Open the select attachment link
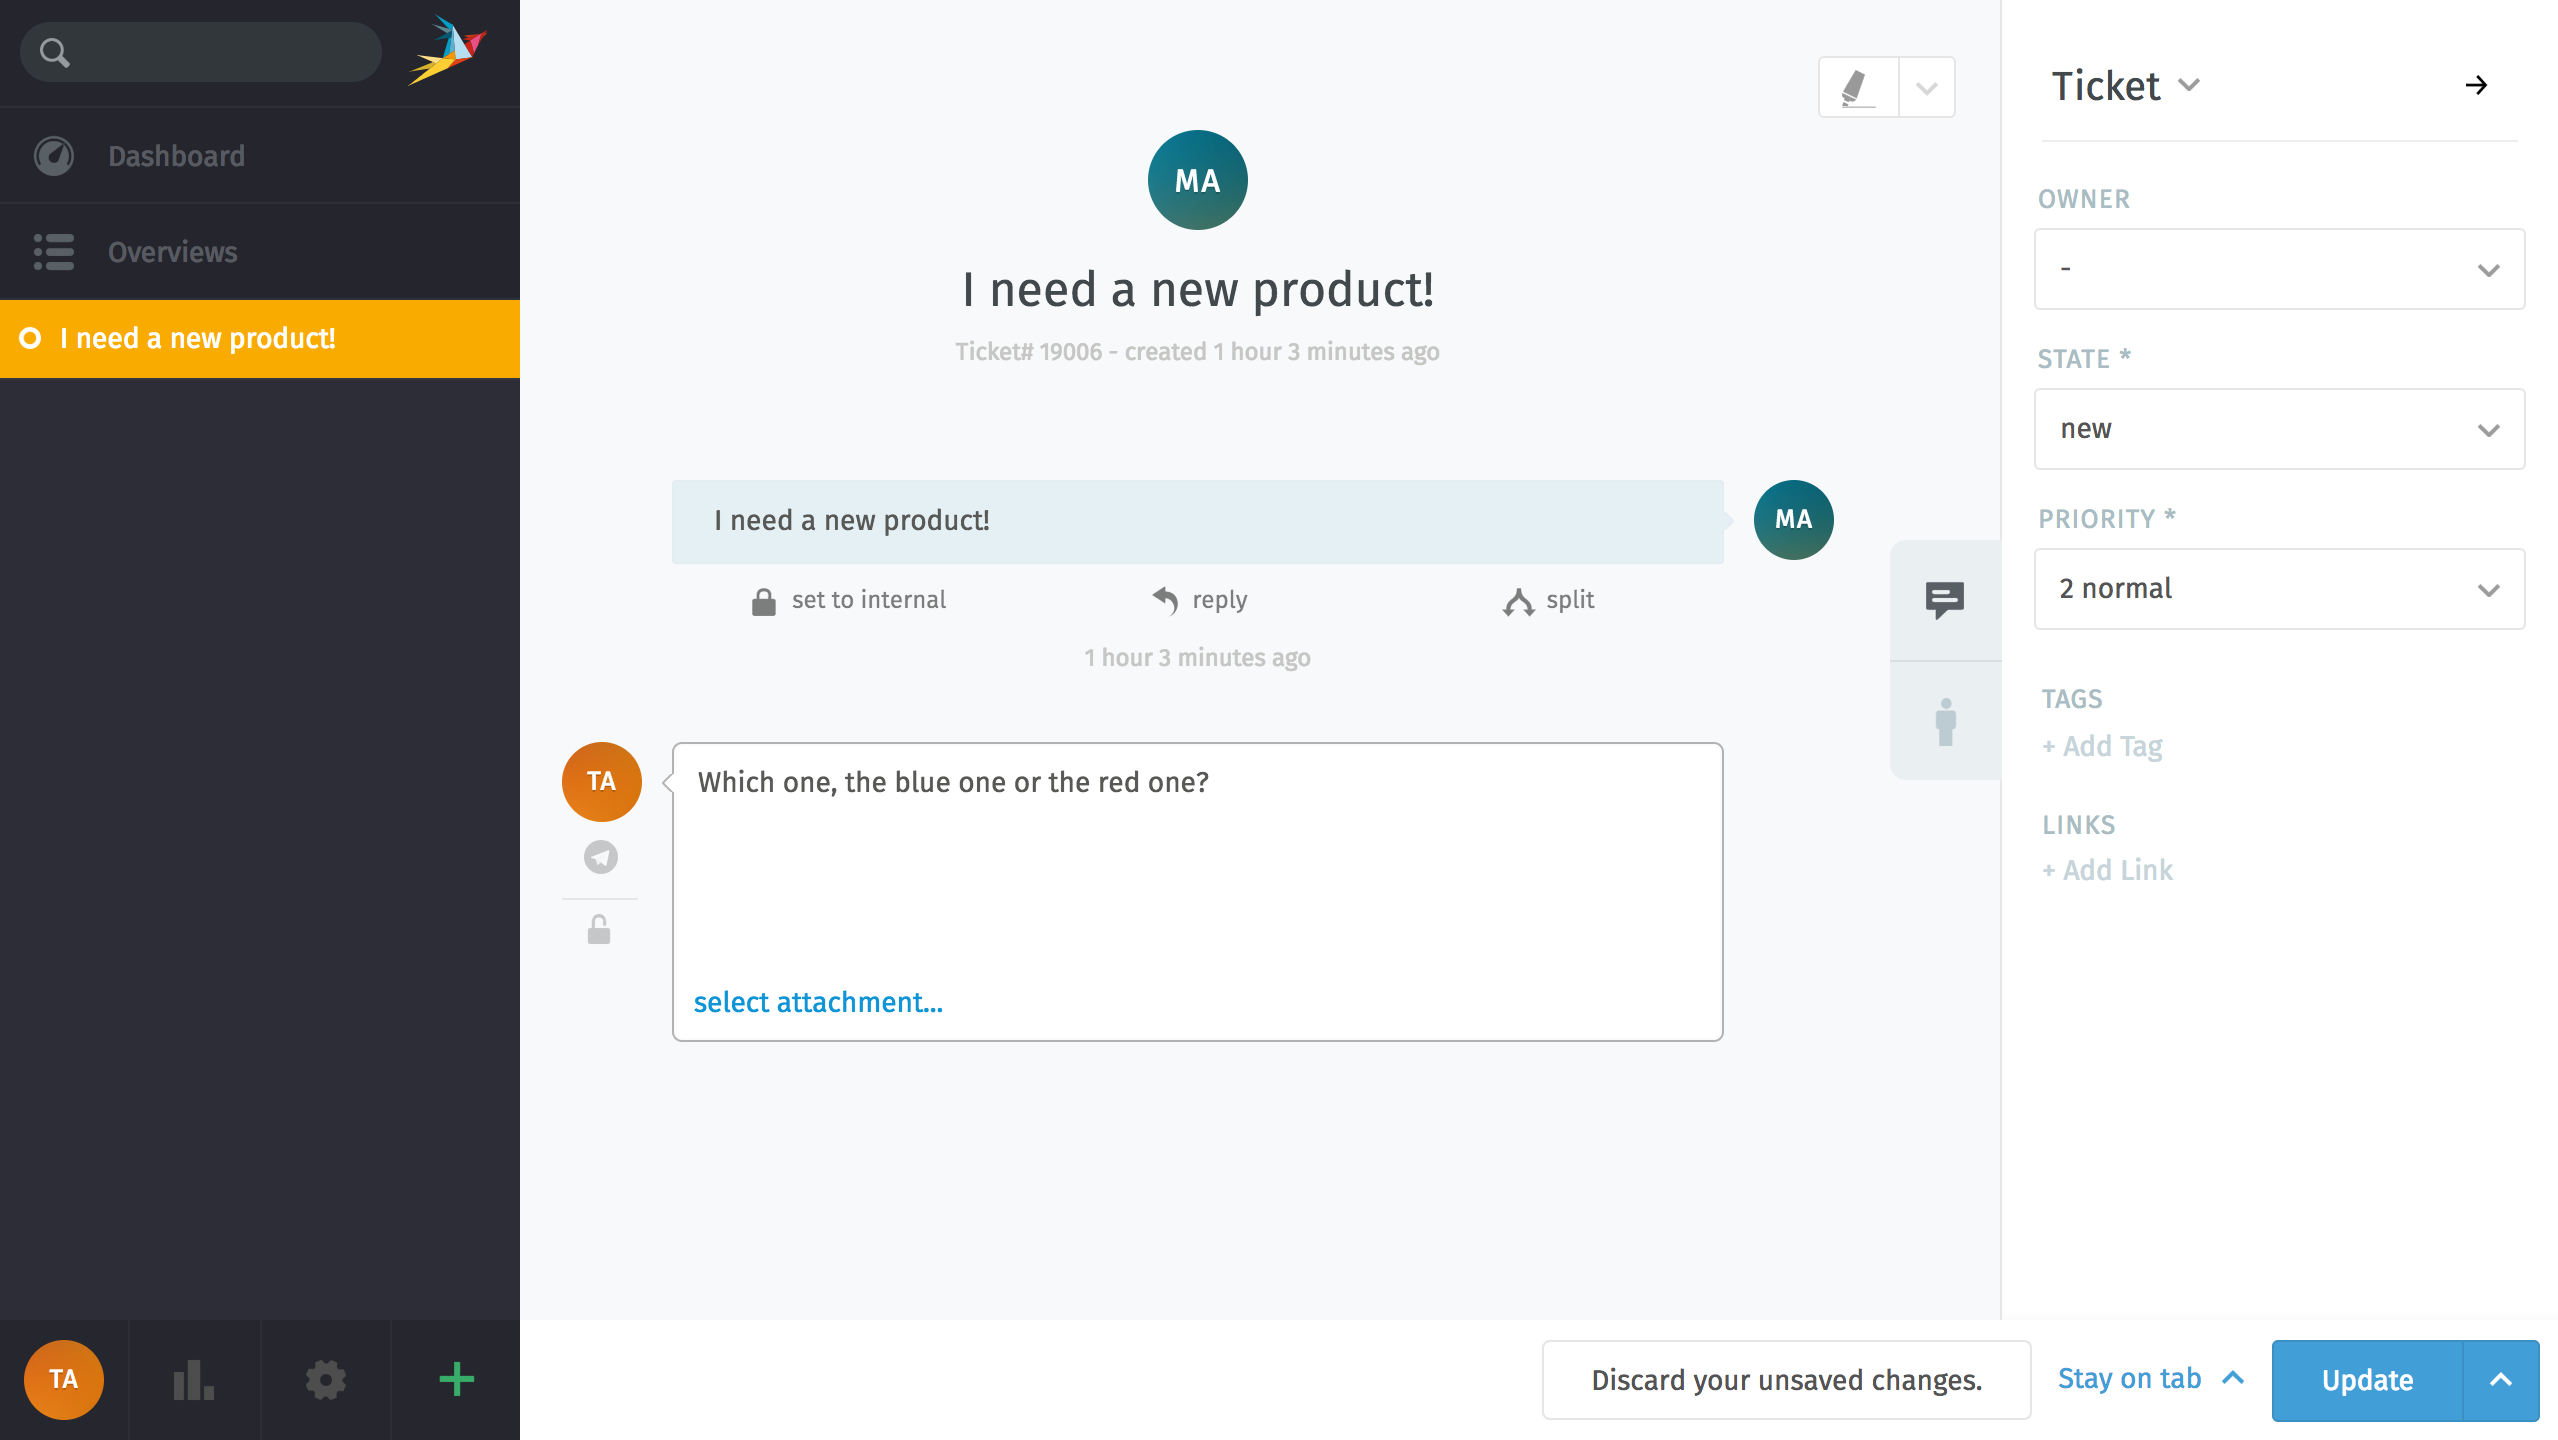Viewport: 2558px width, 1440px height. click(818, 1002)
